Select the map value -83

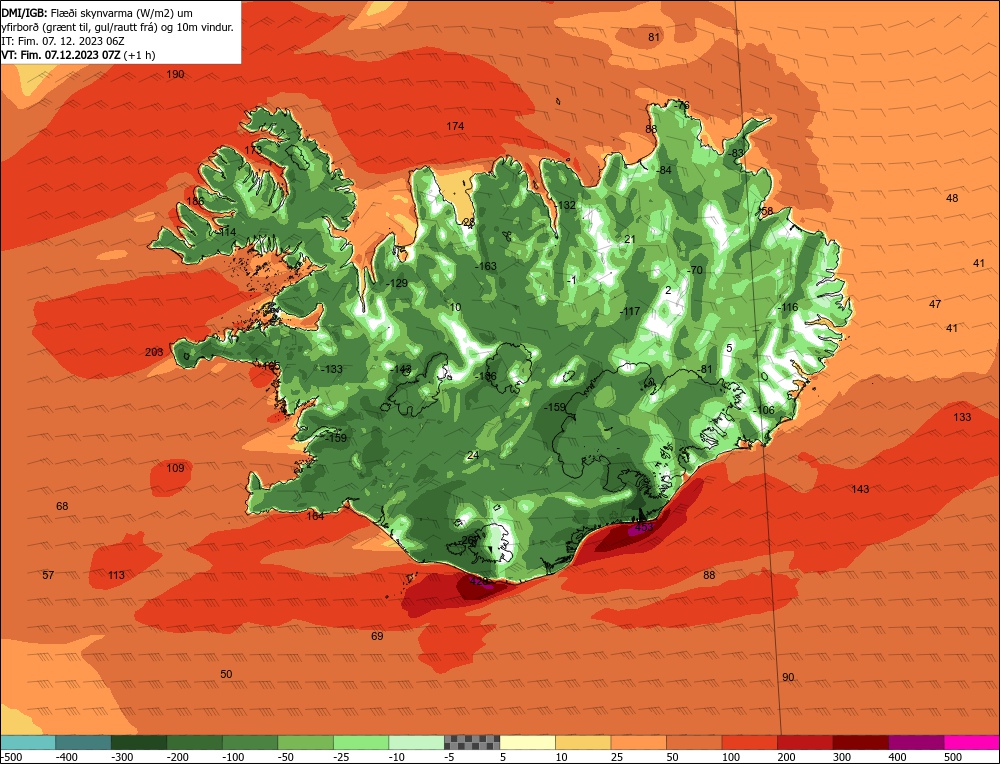[x=735, y=153]
